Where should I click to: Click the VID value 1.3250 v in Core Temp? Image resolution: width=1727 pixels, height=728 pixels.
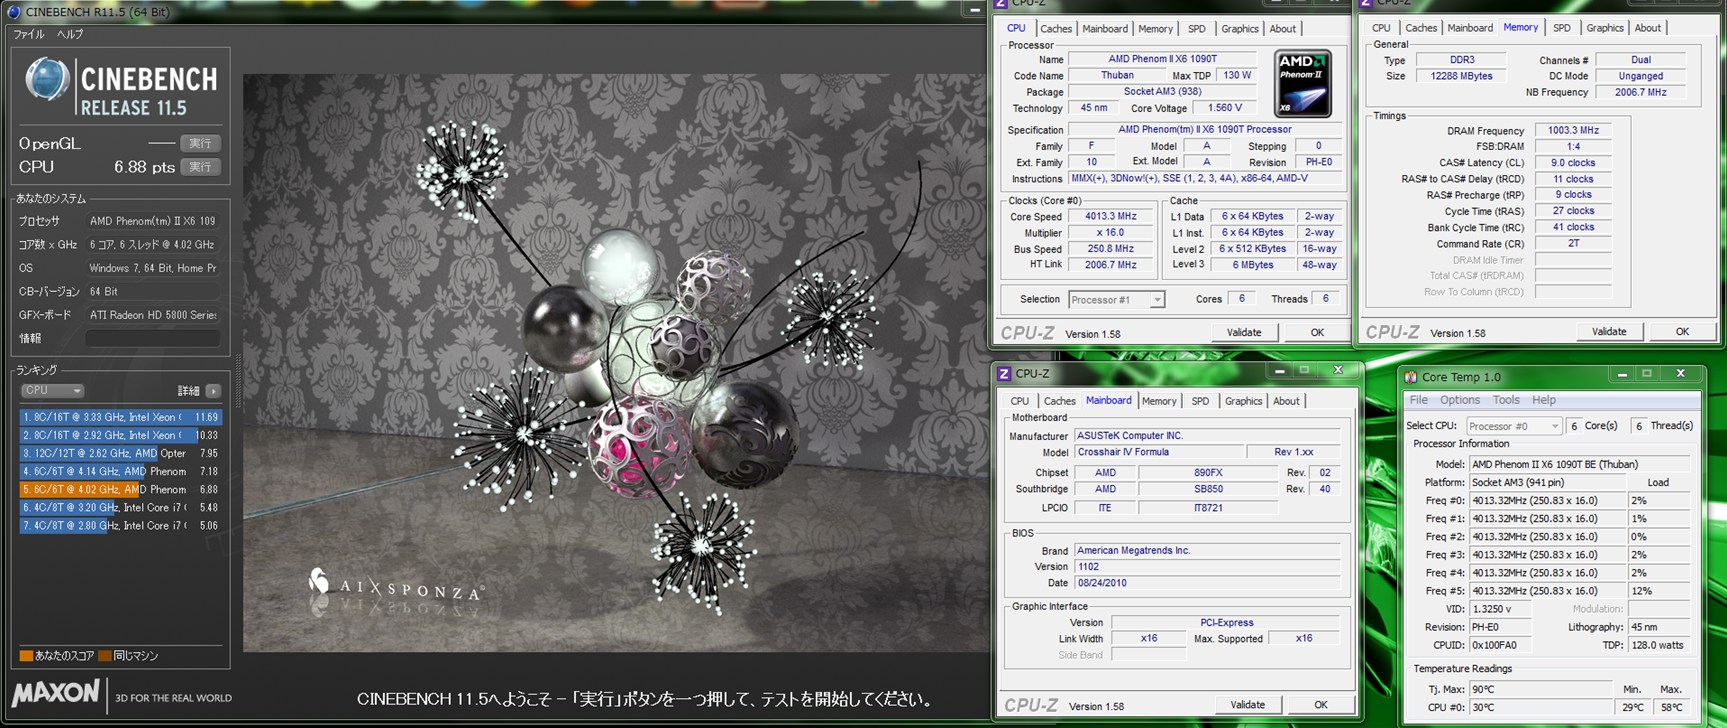point(1500,608)
